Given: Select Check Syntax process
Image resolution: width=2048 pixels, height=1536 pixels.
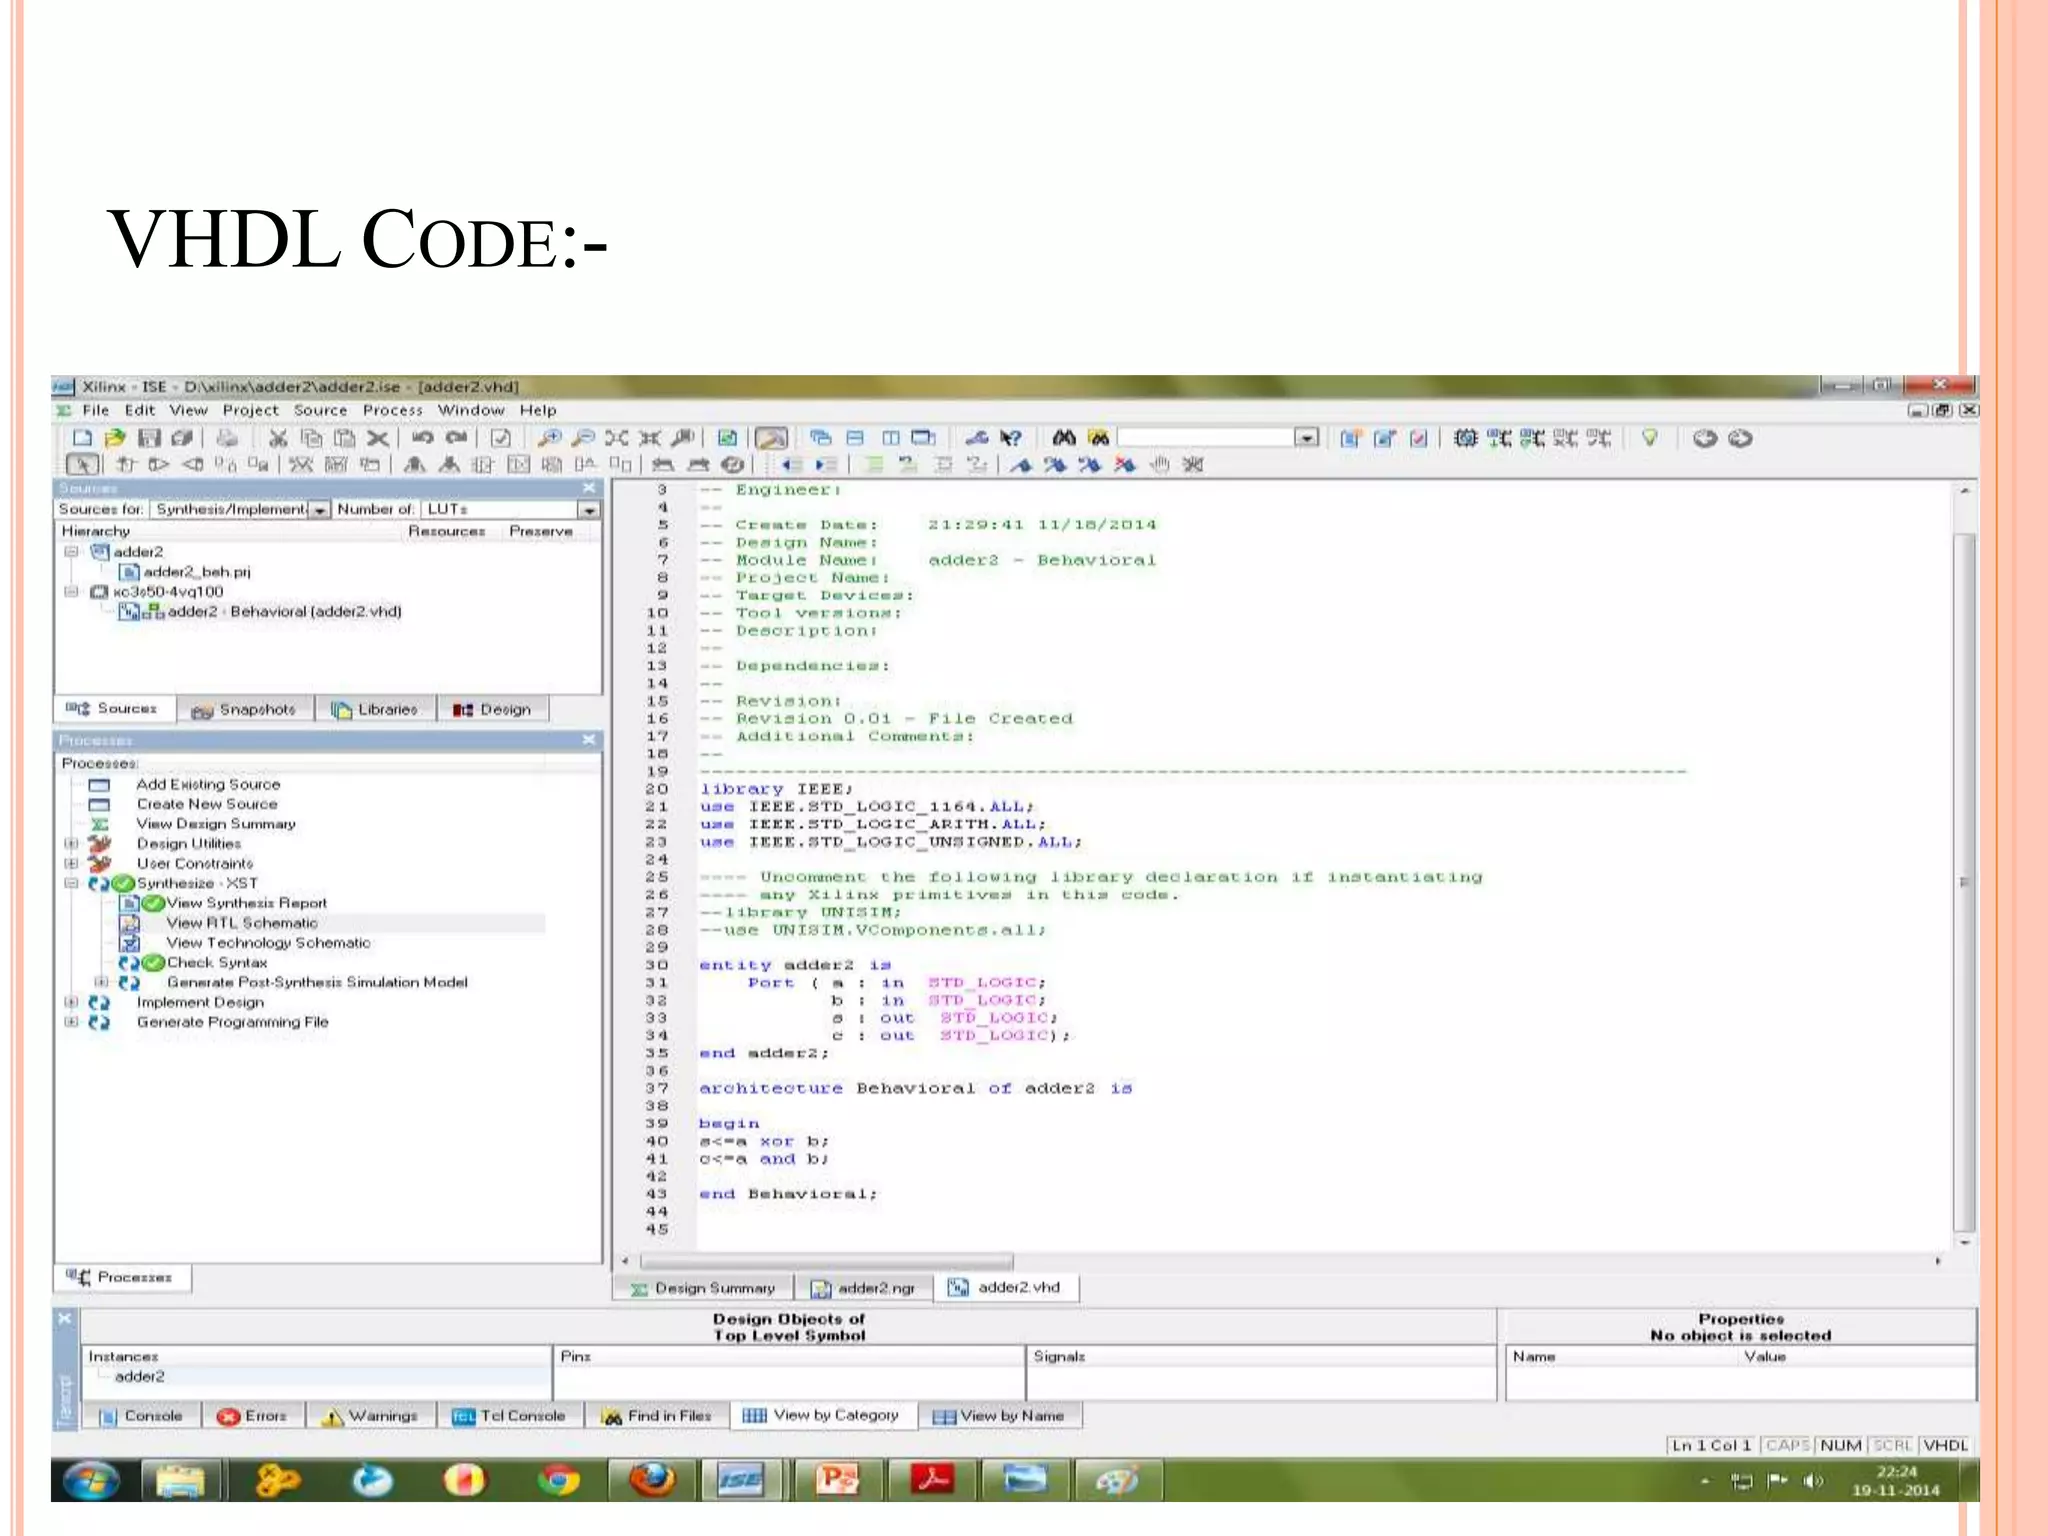Looking at the screenshot, I should pos(217,963).
